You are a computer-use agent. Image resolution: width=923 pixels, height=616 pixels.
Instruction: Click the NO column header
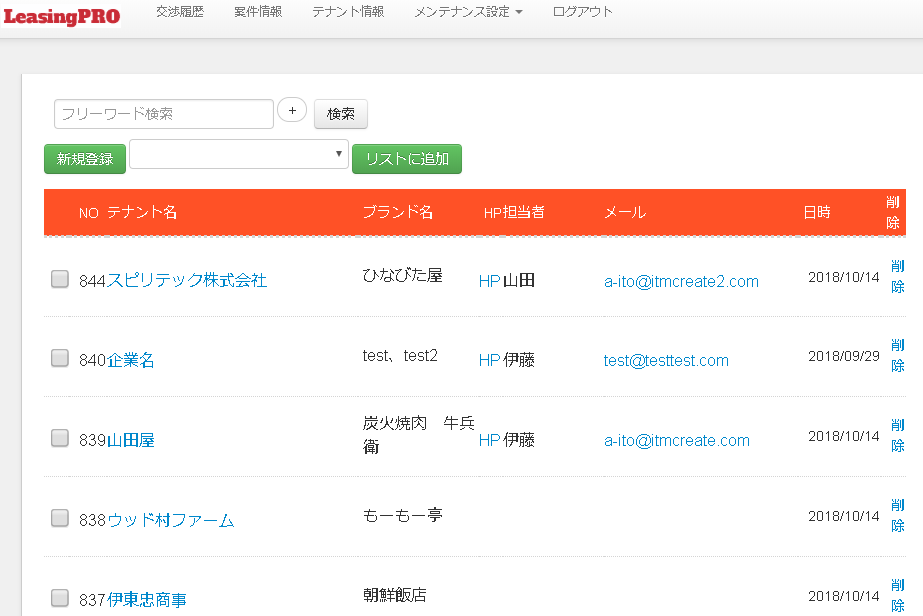point(89,213)
